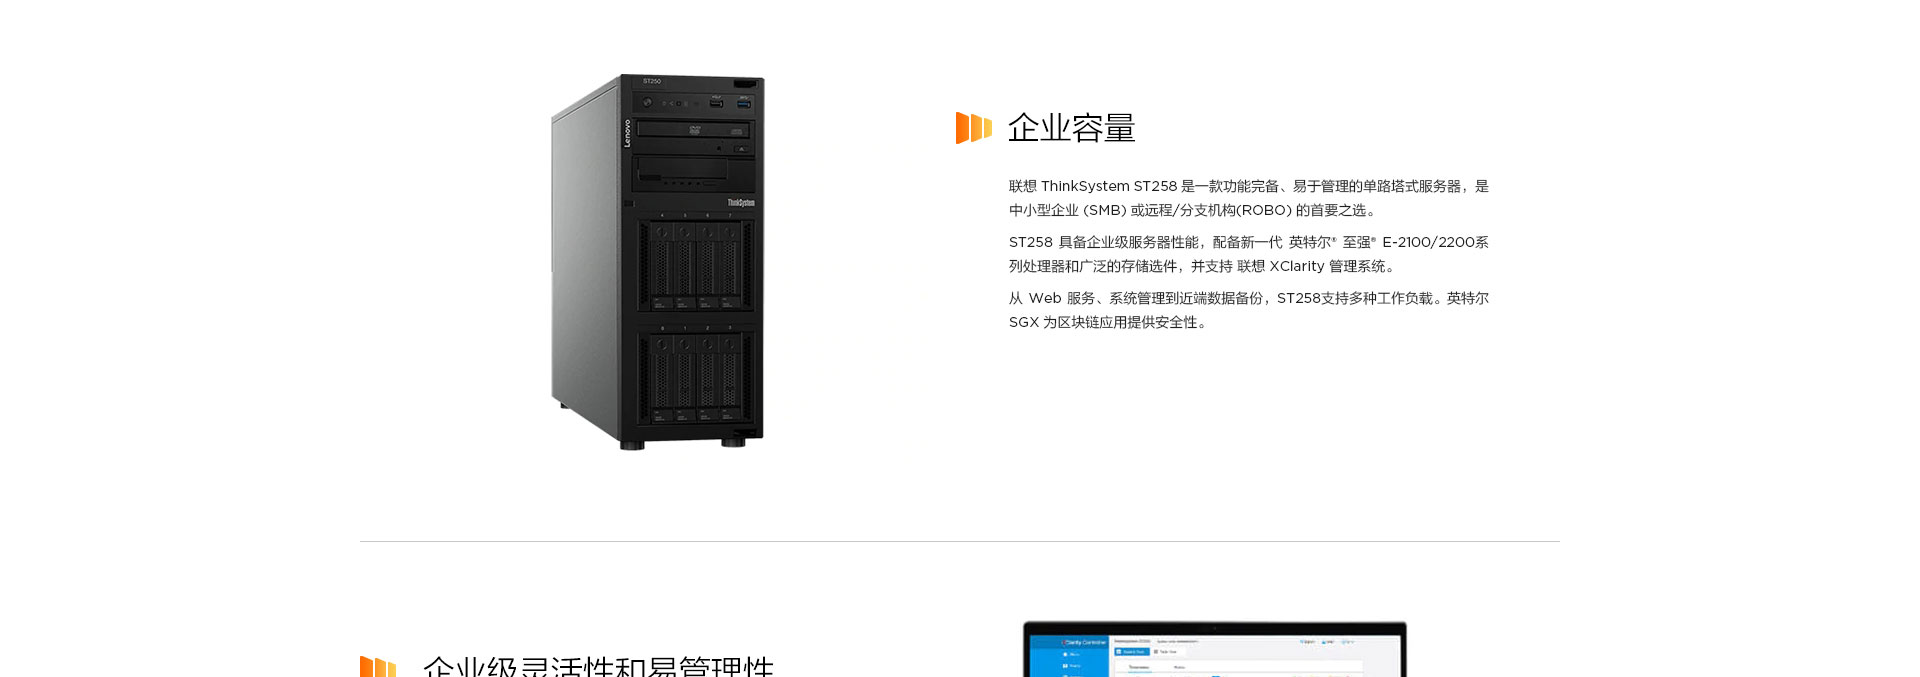Image resolution: width=1920 pixels, height=677 pixels.
Task: Click the paragraph starting with 联想 ThinkSystem ST258
Action: click(x=1249, y=198)
